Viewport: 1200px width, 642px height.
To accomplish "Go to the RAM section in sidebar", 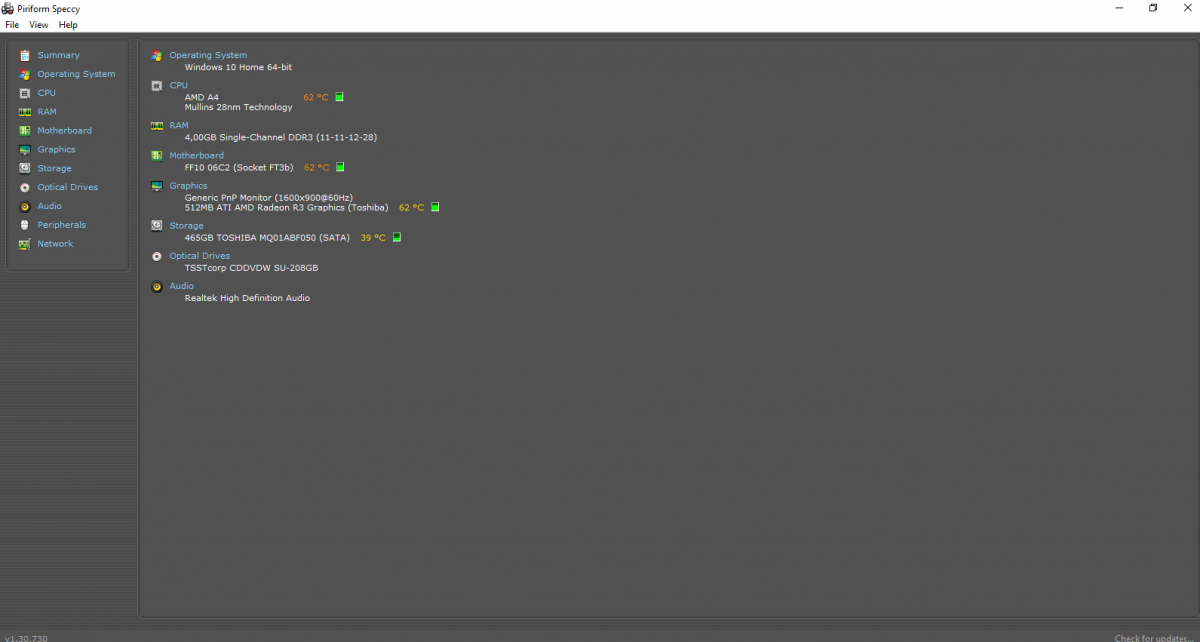I will pos(47,112).
